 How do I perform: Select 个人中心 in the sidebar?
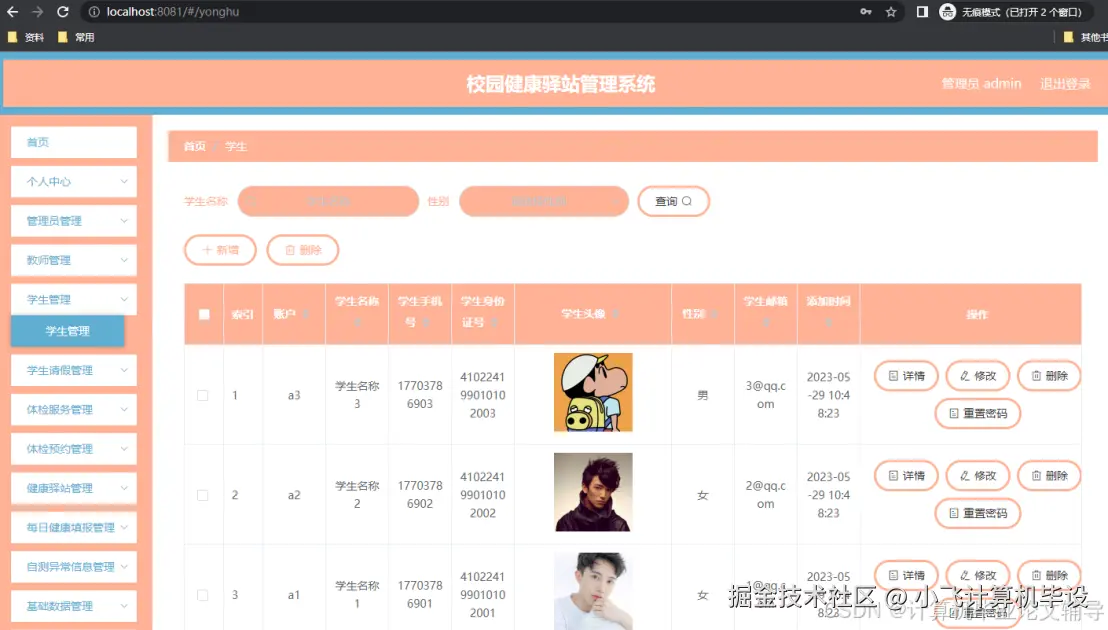click(73, 181)
